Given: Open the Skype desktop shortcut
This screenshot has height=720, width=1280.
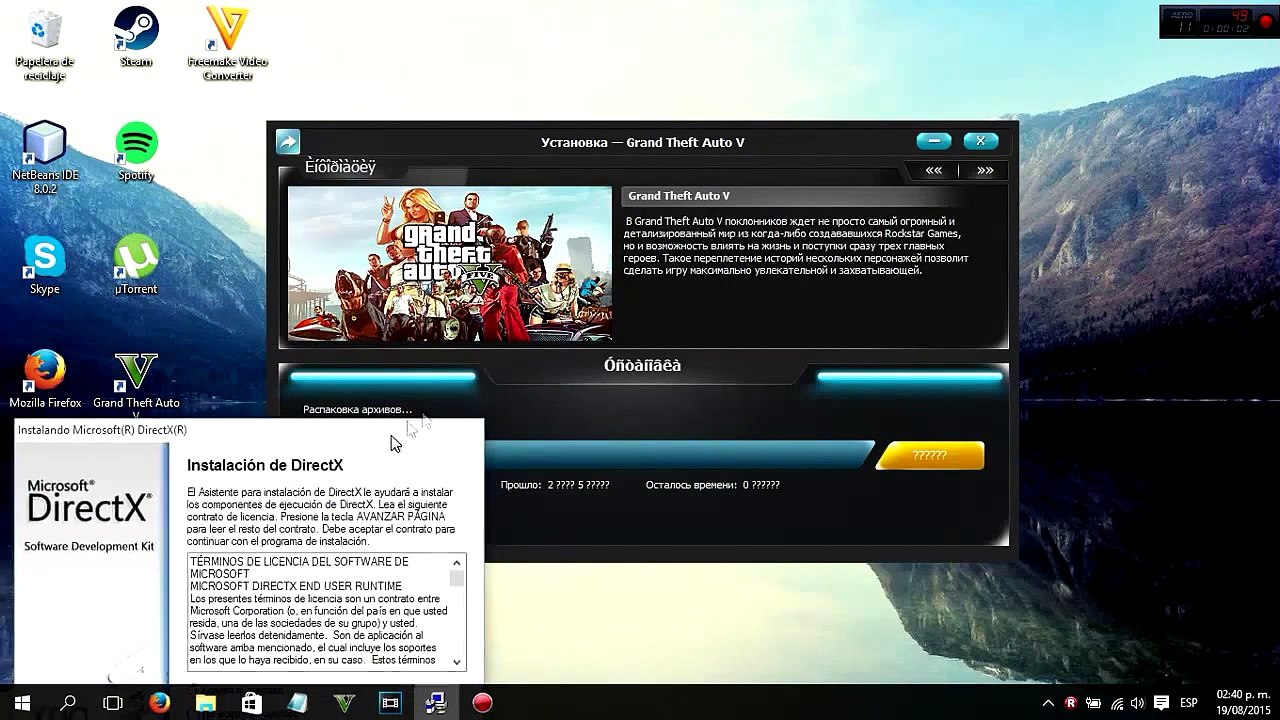Looking at the screenshot, I should tap(45, 266).
